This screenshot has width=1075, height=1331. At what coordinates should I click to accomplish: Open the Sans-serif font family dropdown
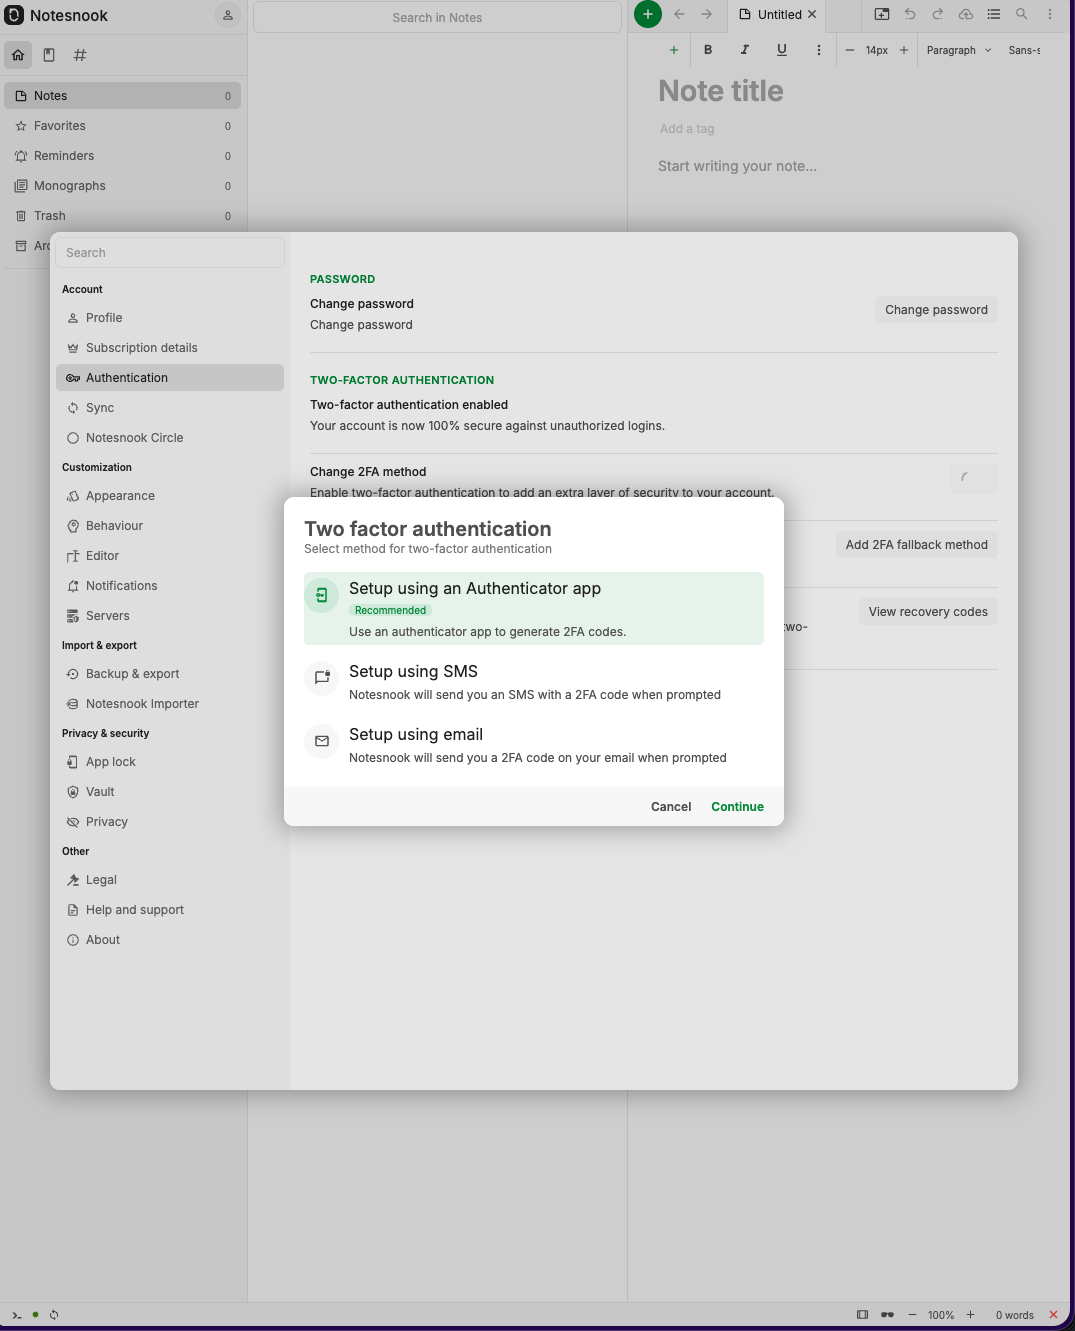coord(1024,50)
